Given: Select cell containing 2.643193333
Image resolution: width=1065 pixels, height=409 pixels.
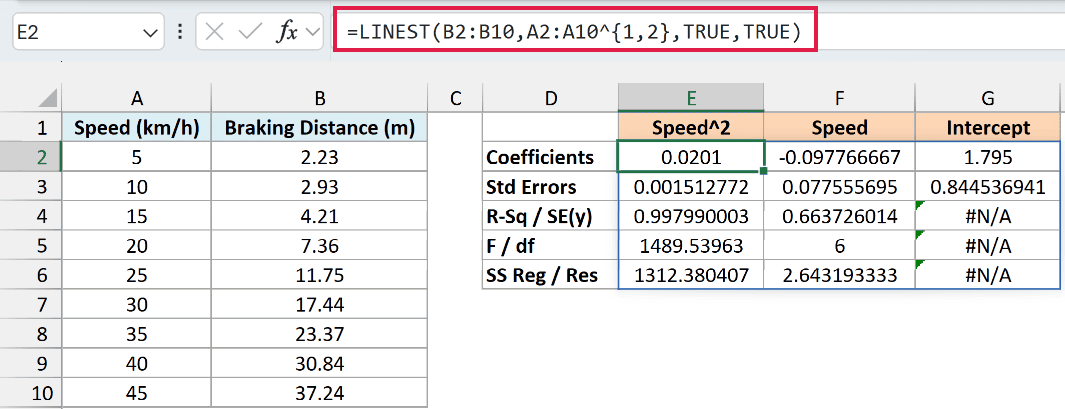Looking at the screenshot, I should tap(840, 275).
